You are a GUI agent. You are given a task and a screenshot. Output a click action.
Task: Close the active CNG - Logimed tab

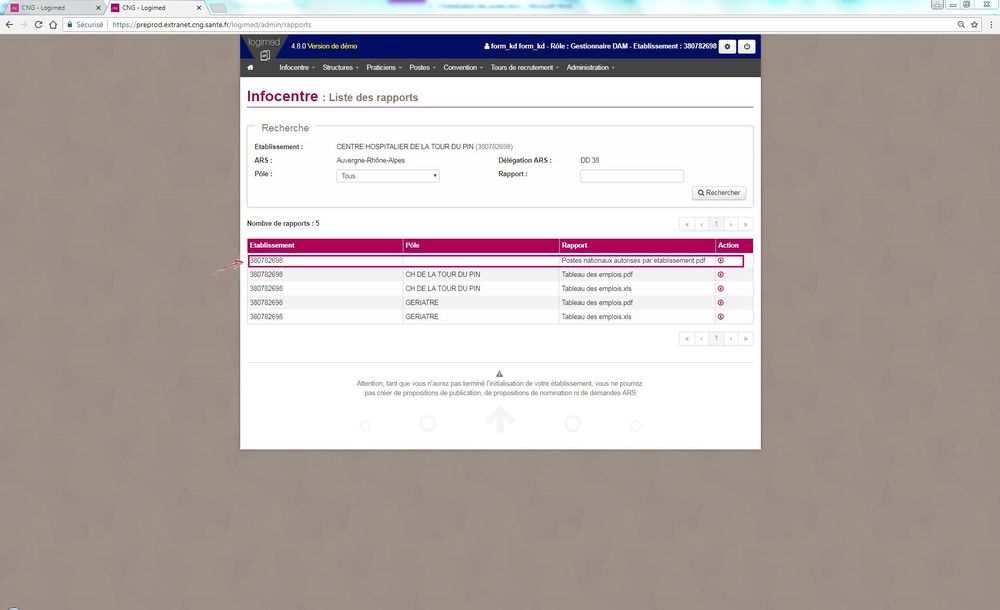click(x=199, y=8)
